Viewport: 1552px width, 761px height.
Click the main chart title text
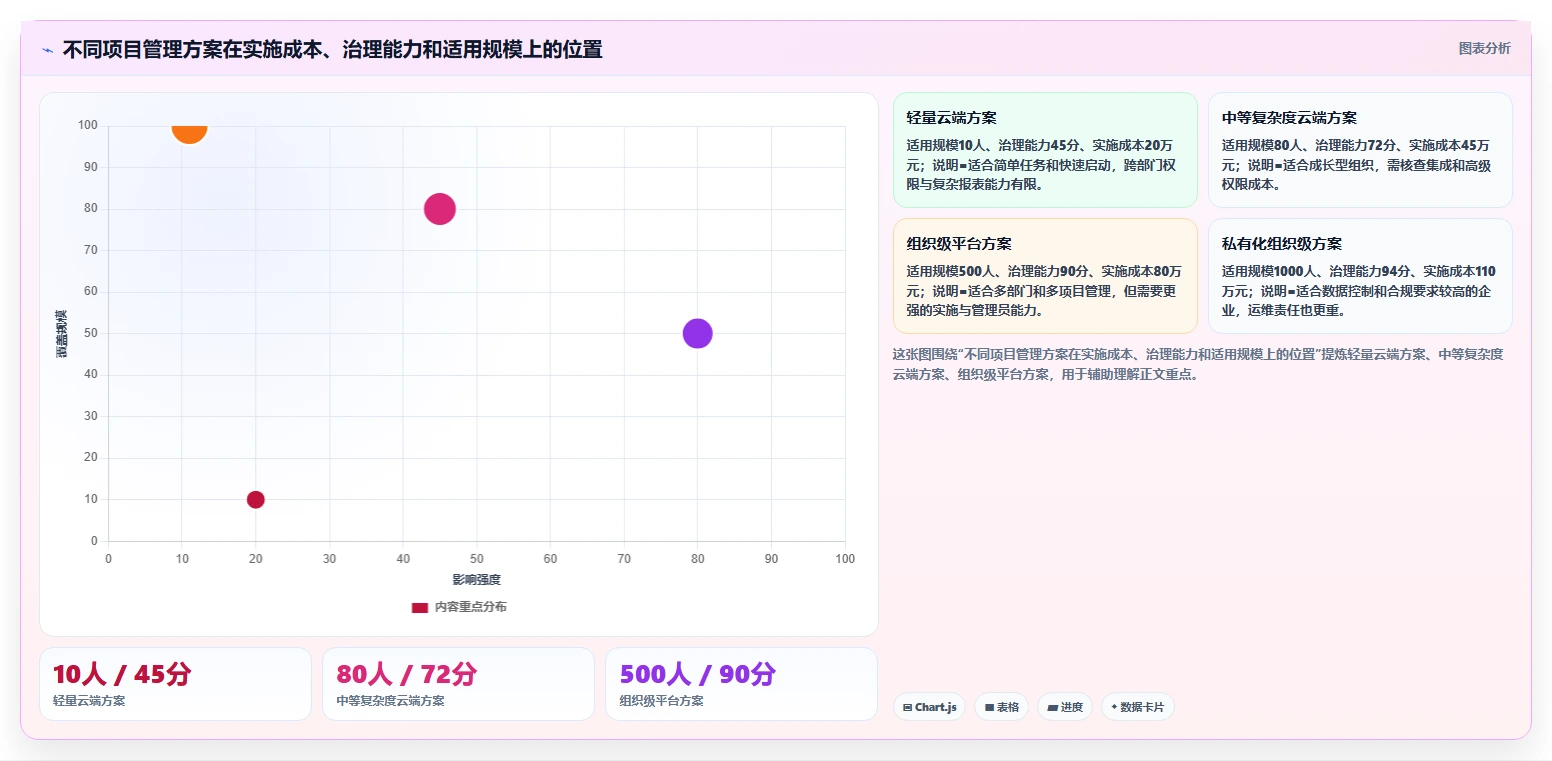pyautogui.click(x=332, y=50)
